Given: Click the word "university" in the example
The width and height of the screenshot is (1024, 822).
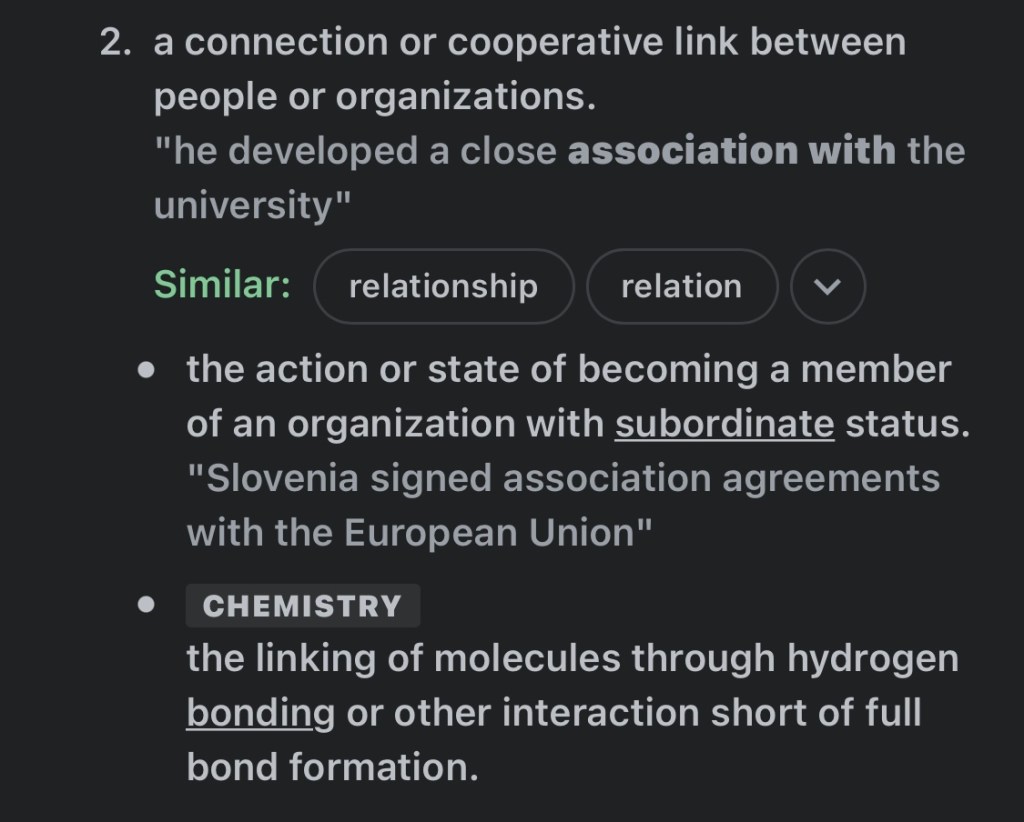Looking at the screenshot, I should pyautogui.click(x=244, y=205).
